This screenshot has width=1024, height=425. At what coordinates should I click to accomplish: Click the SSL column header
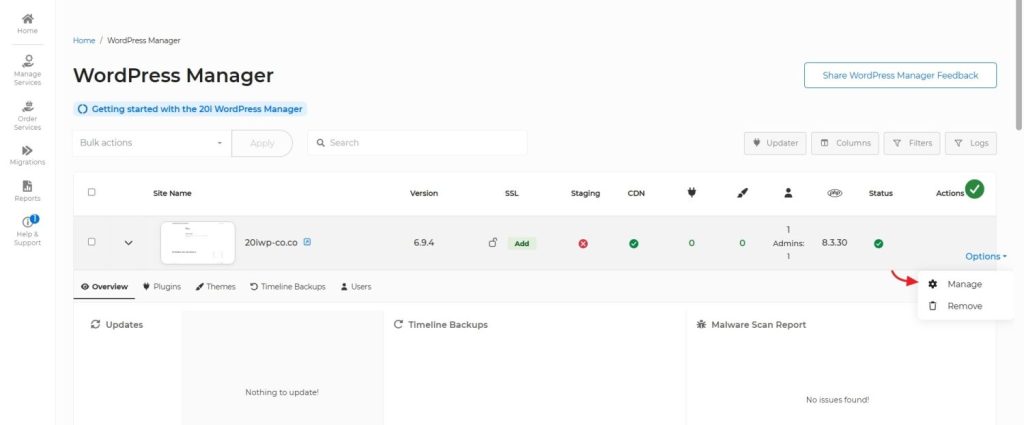pyautogui.click(x=512, y=193)
